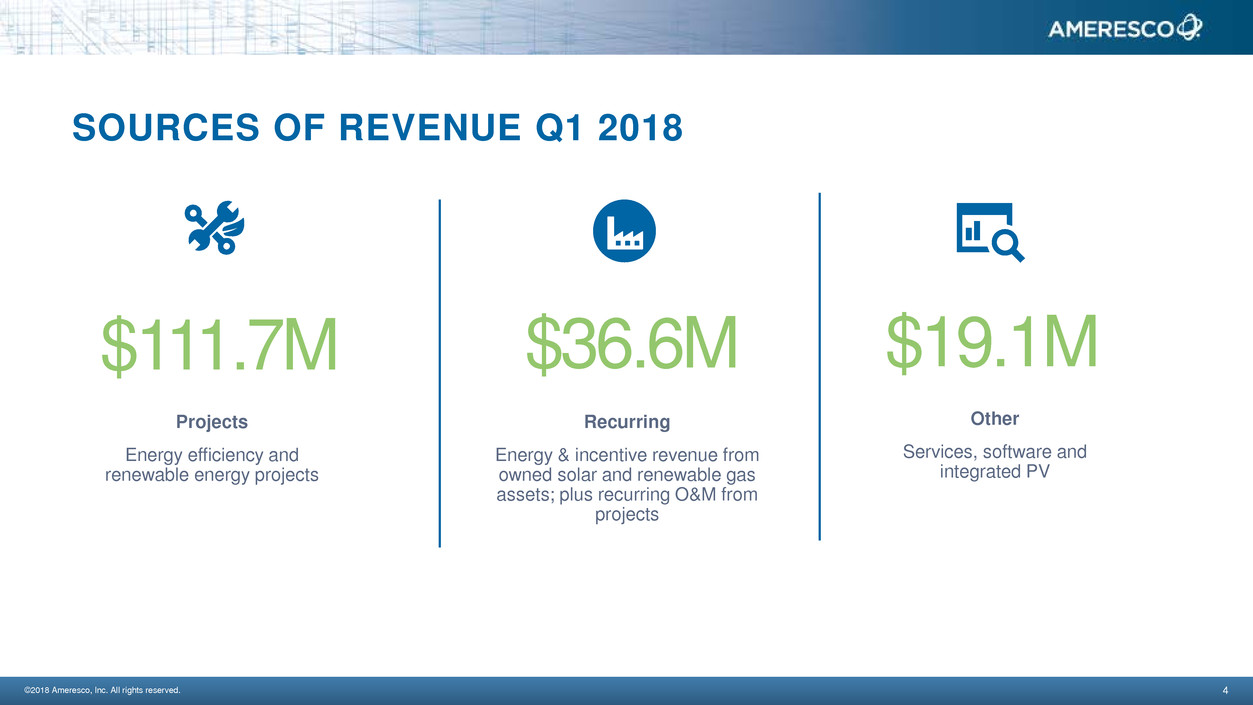The image size is (1253, 705).
Task: Click the slide number 4 in footer
Action: [x=1225, y=690]
